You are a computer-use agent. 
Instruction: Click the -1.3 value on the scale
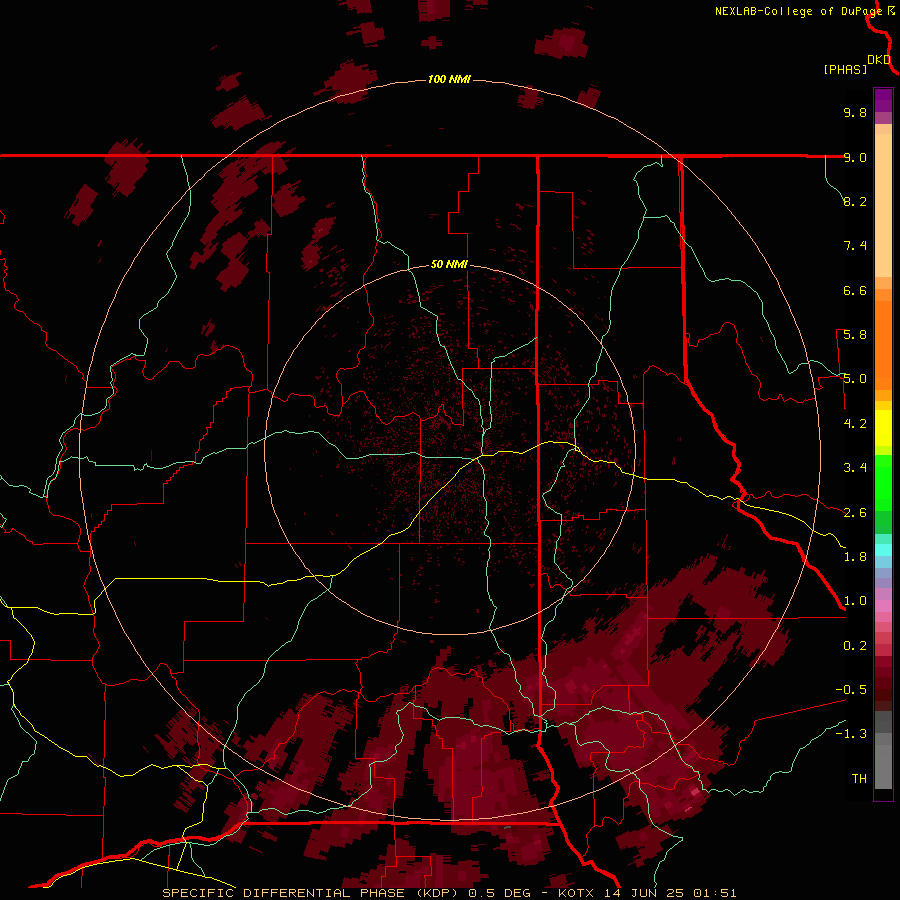pos(851,734)
